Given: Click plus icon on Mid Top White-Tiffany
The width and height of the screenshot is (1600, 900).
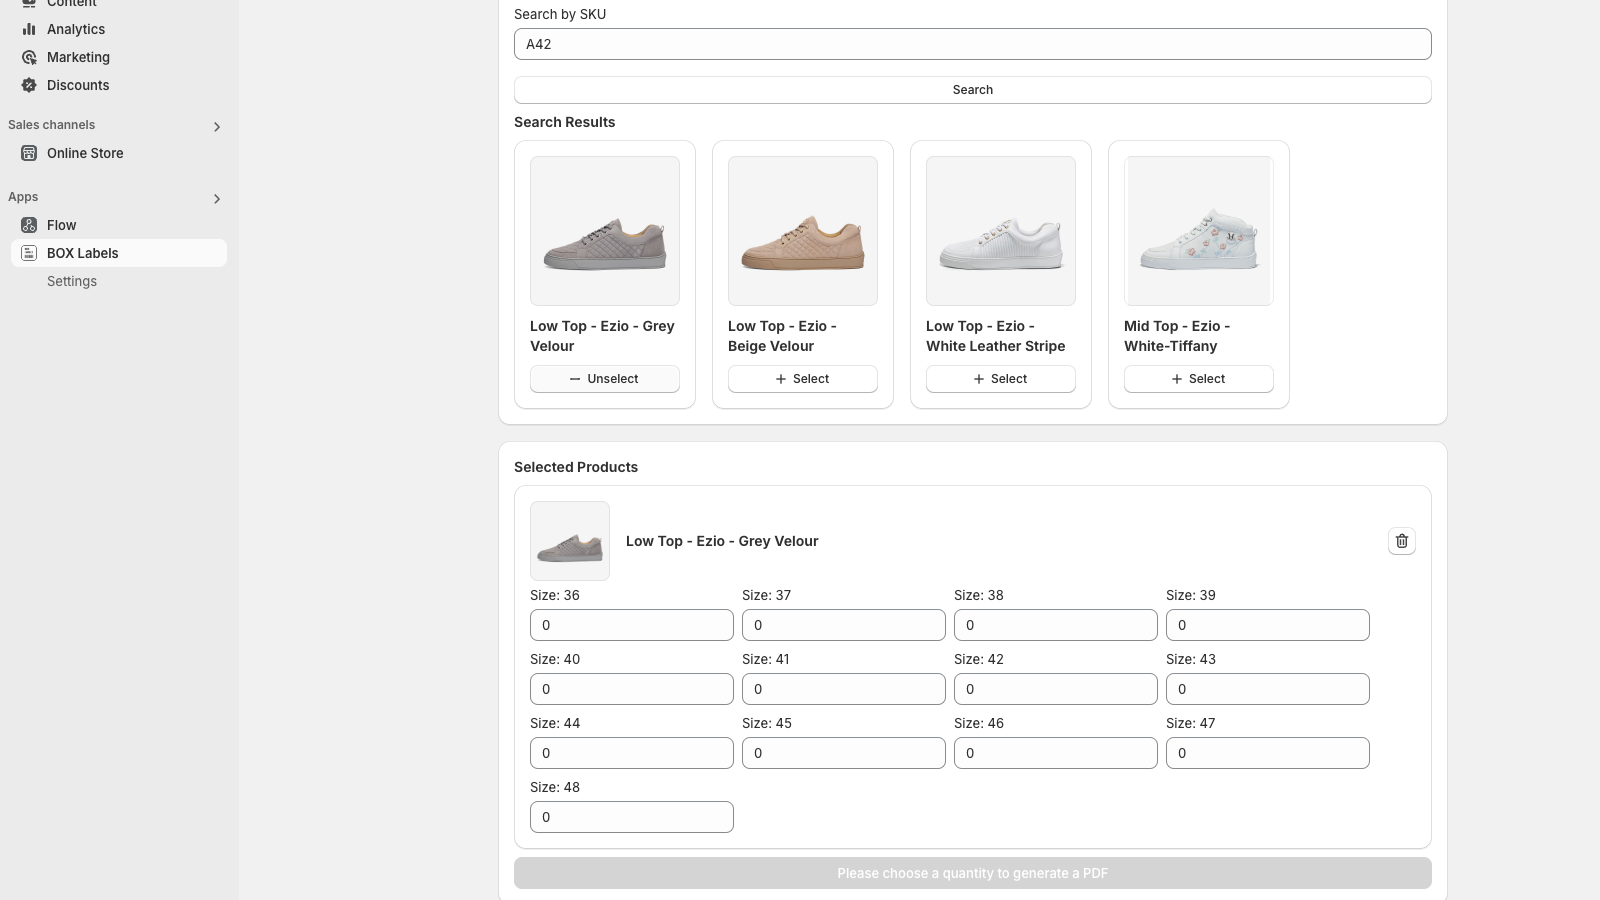Looking at the screenshot, I should (x=1176, y=379).
